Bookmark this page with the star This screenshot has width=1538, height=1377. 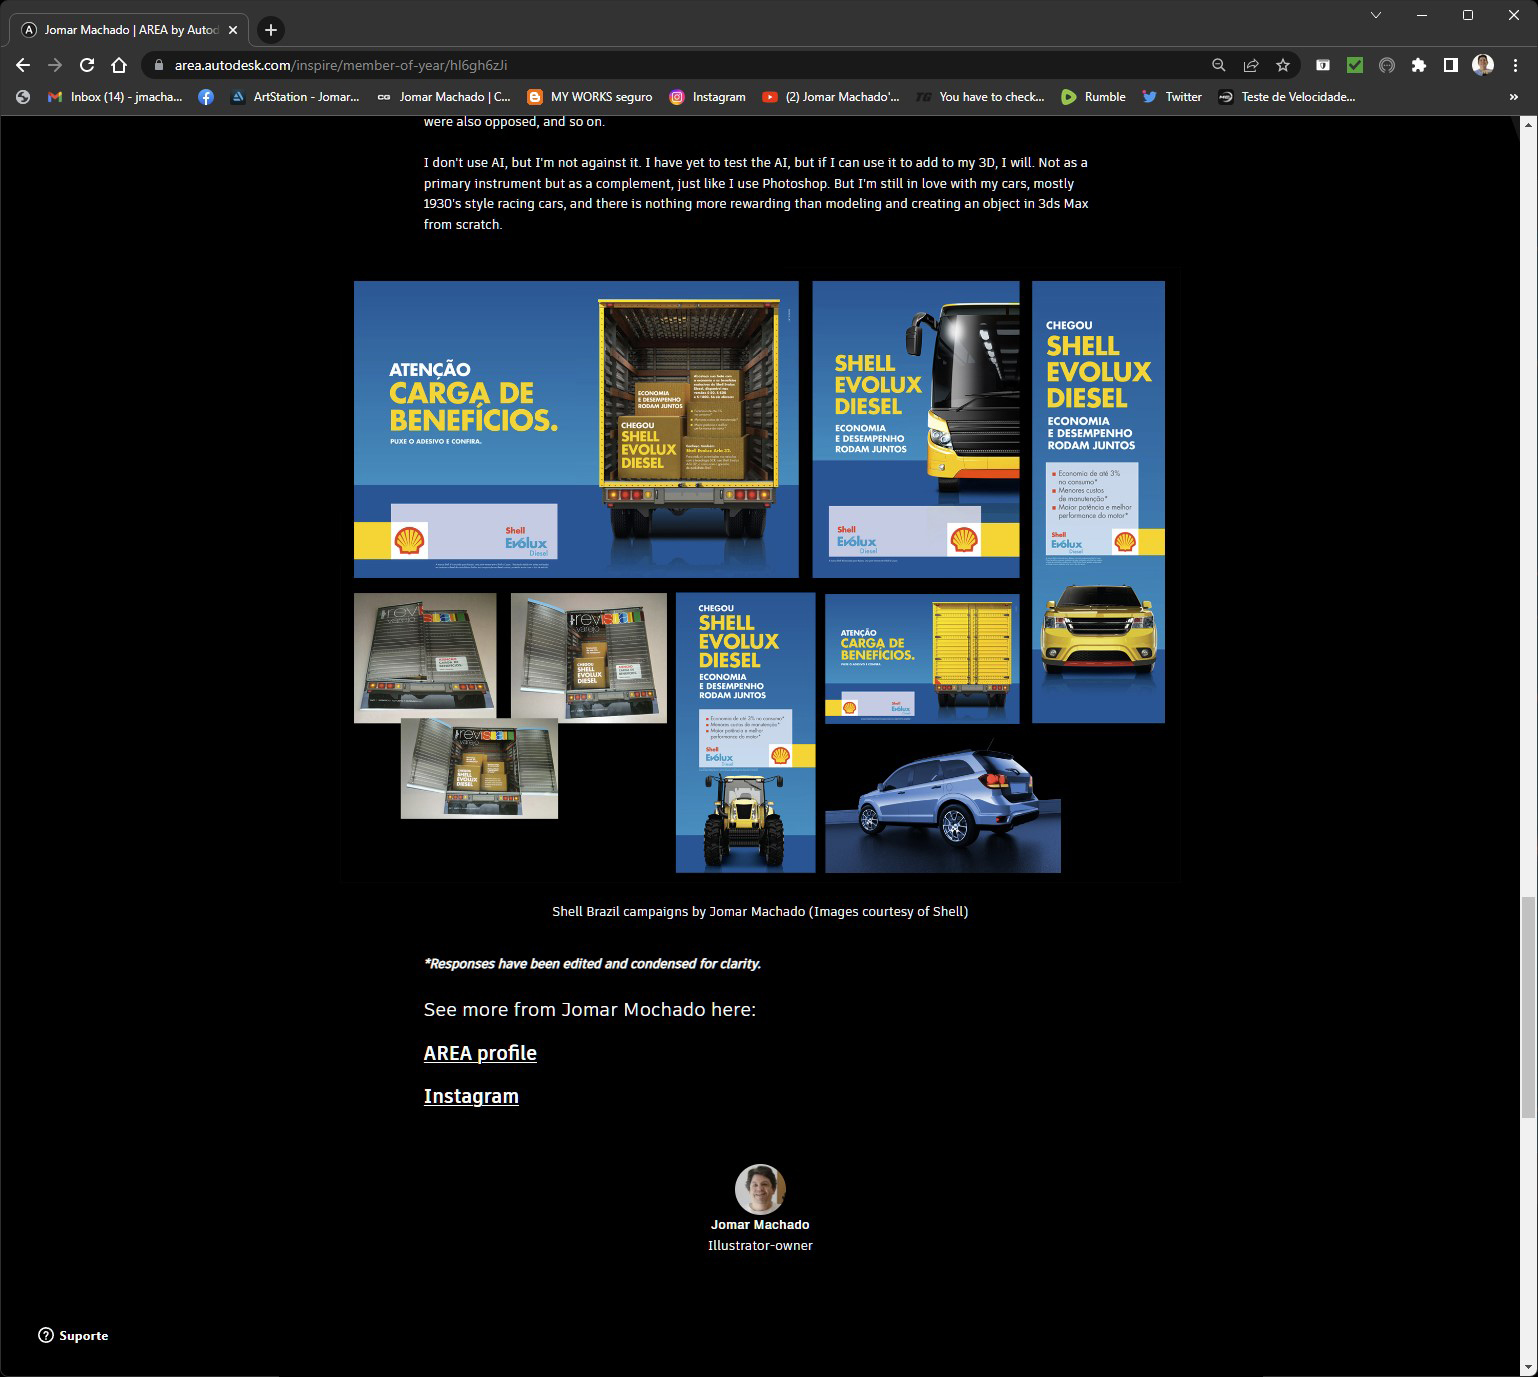pyautogui.click(x=1283, y=65)
